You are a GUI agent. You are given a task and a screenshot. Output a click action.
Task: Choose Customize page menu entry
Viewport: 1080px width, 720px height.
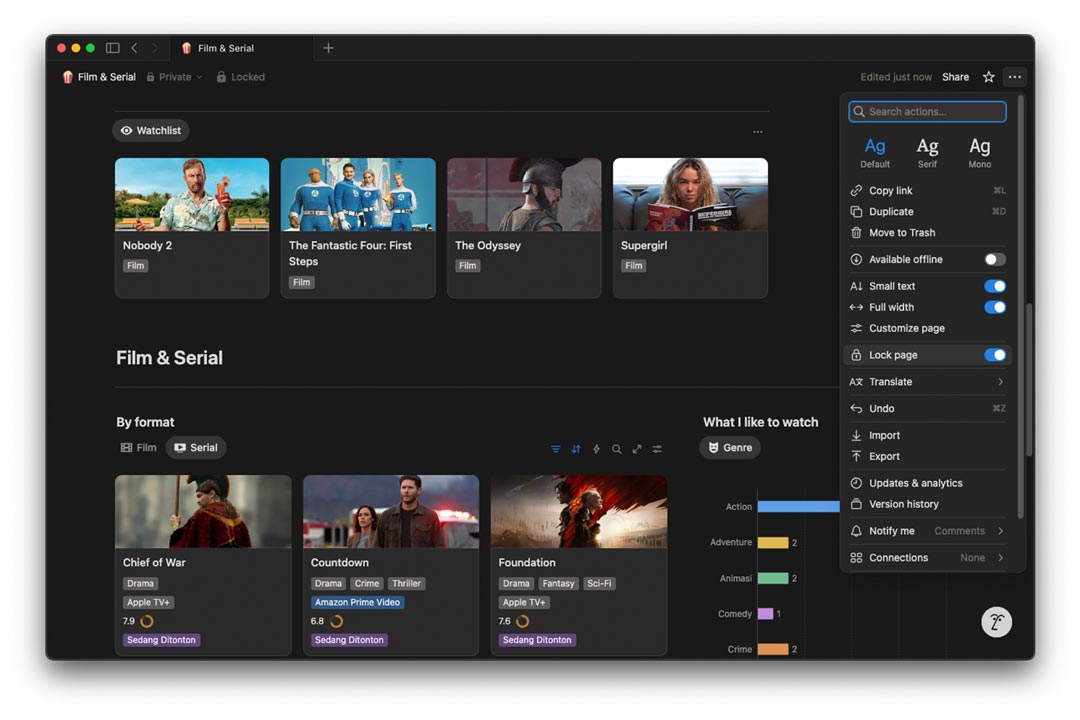927,328
